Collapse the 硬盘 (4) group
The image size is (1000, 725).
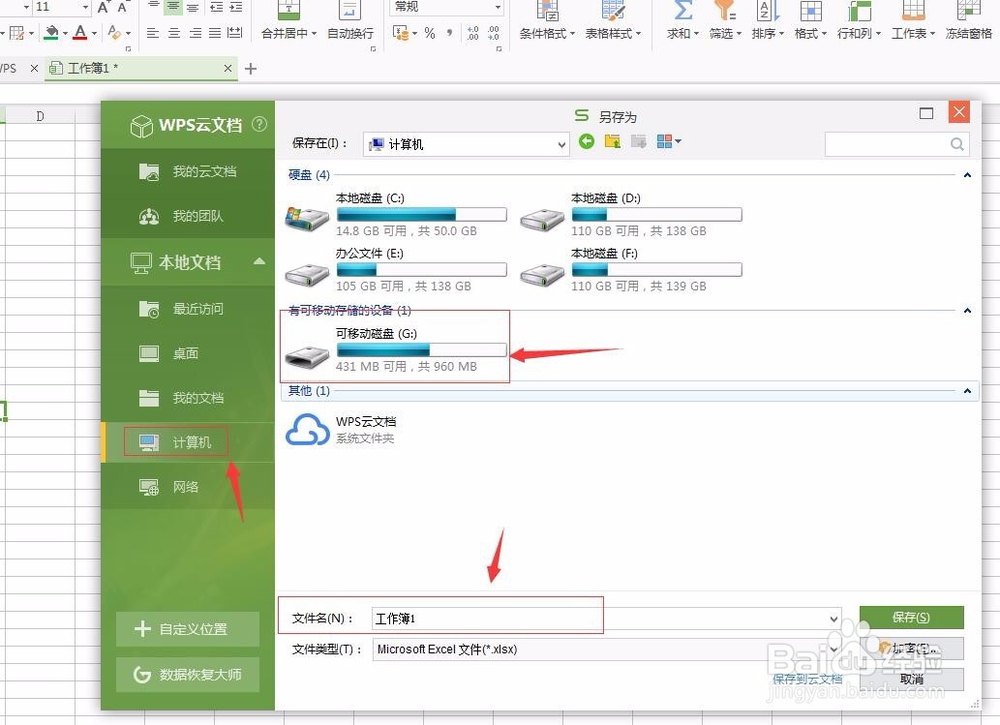pyautogui.click(x=967, y=175)
